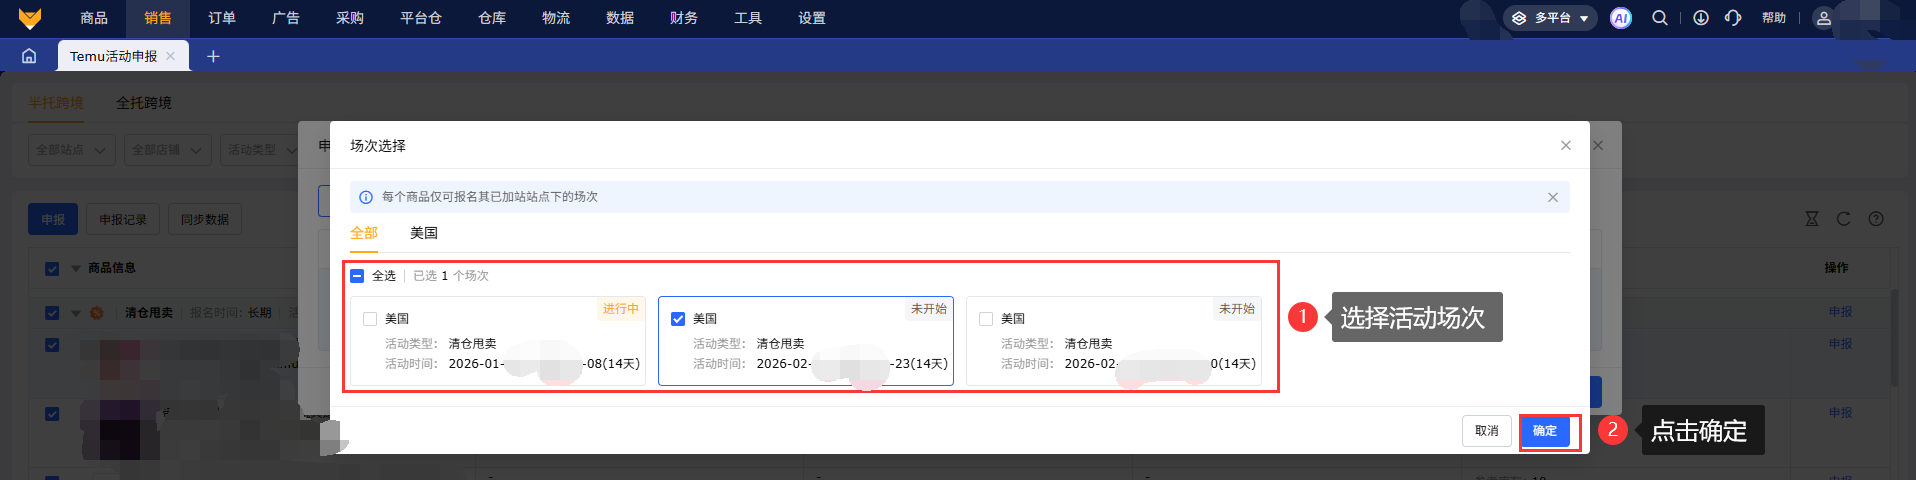Switch to the 美国 session tab
The image size is (1916, 480).
pos(424,233)
